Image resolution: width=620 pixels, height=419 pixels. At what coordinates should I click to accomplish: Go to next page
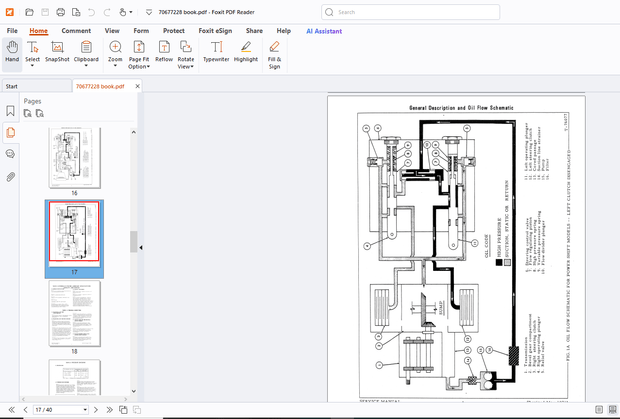pyautogui.click(x=96, y=410)
